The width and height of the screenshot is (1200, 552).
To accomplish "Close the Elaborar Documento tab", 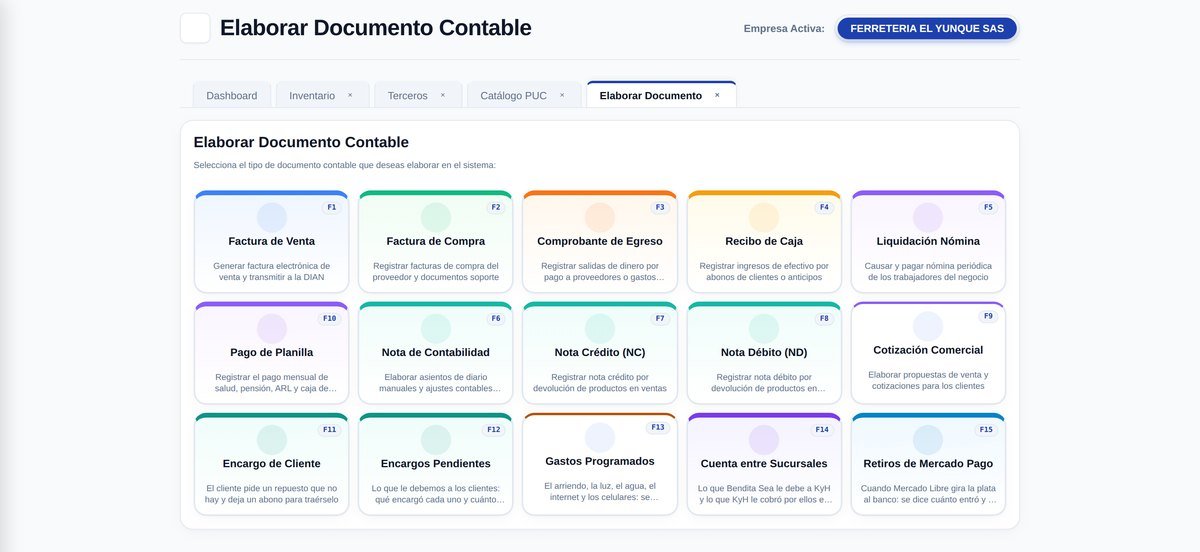I will point(717,95).
